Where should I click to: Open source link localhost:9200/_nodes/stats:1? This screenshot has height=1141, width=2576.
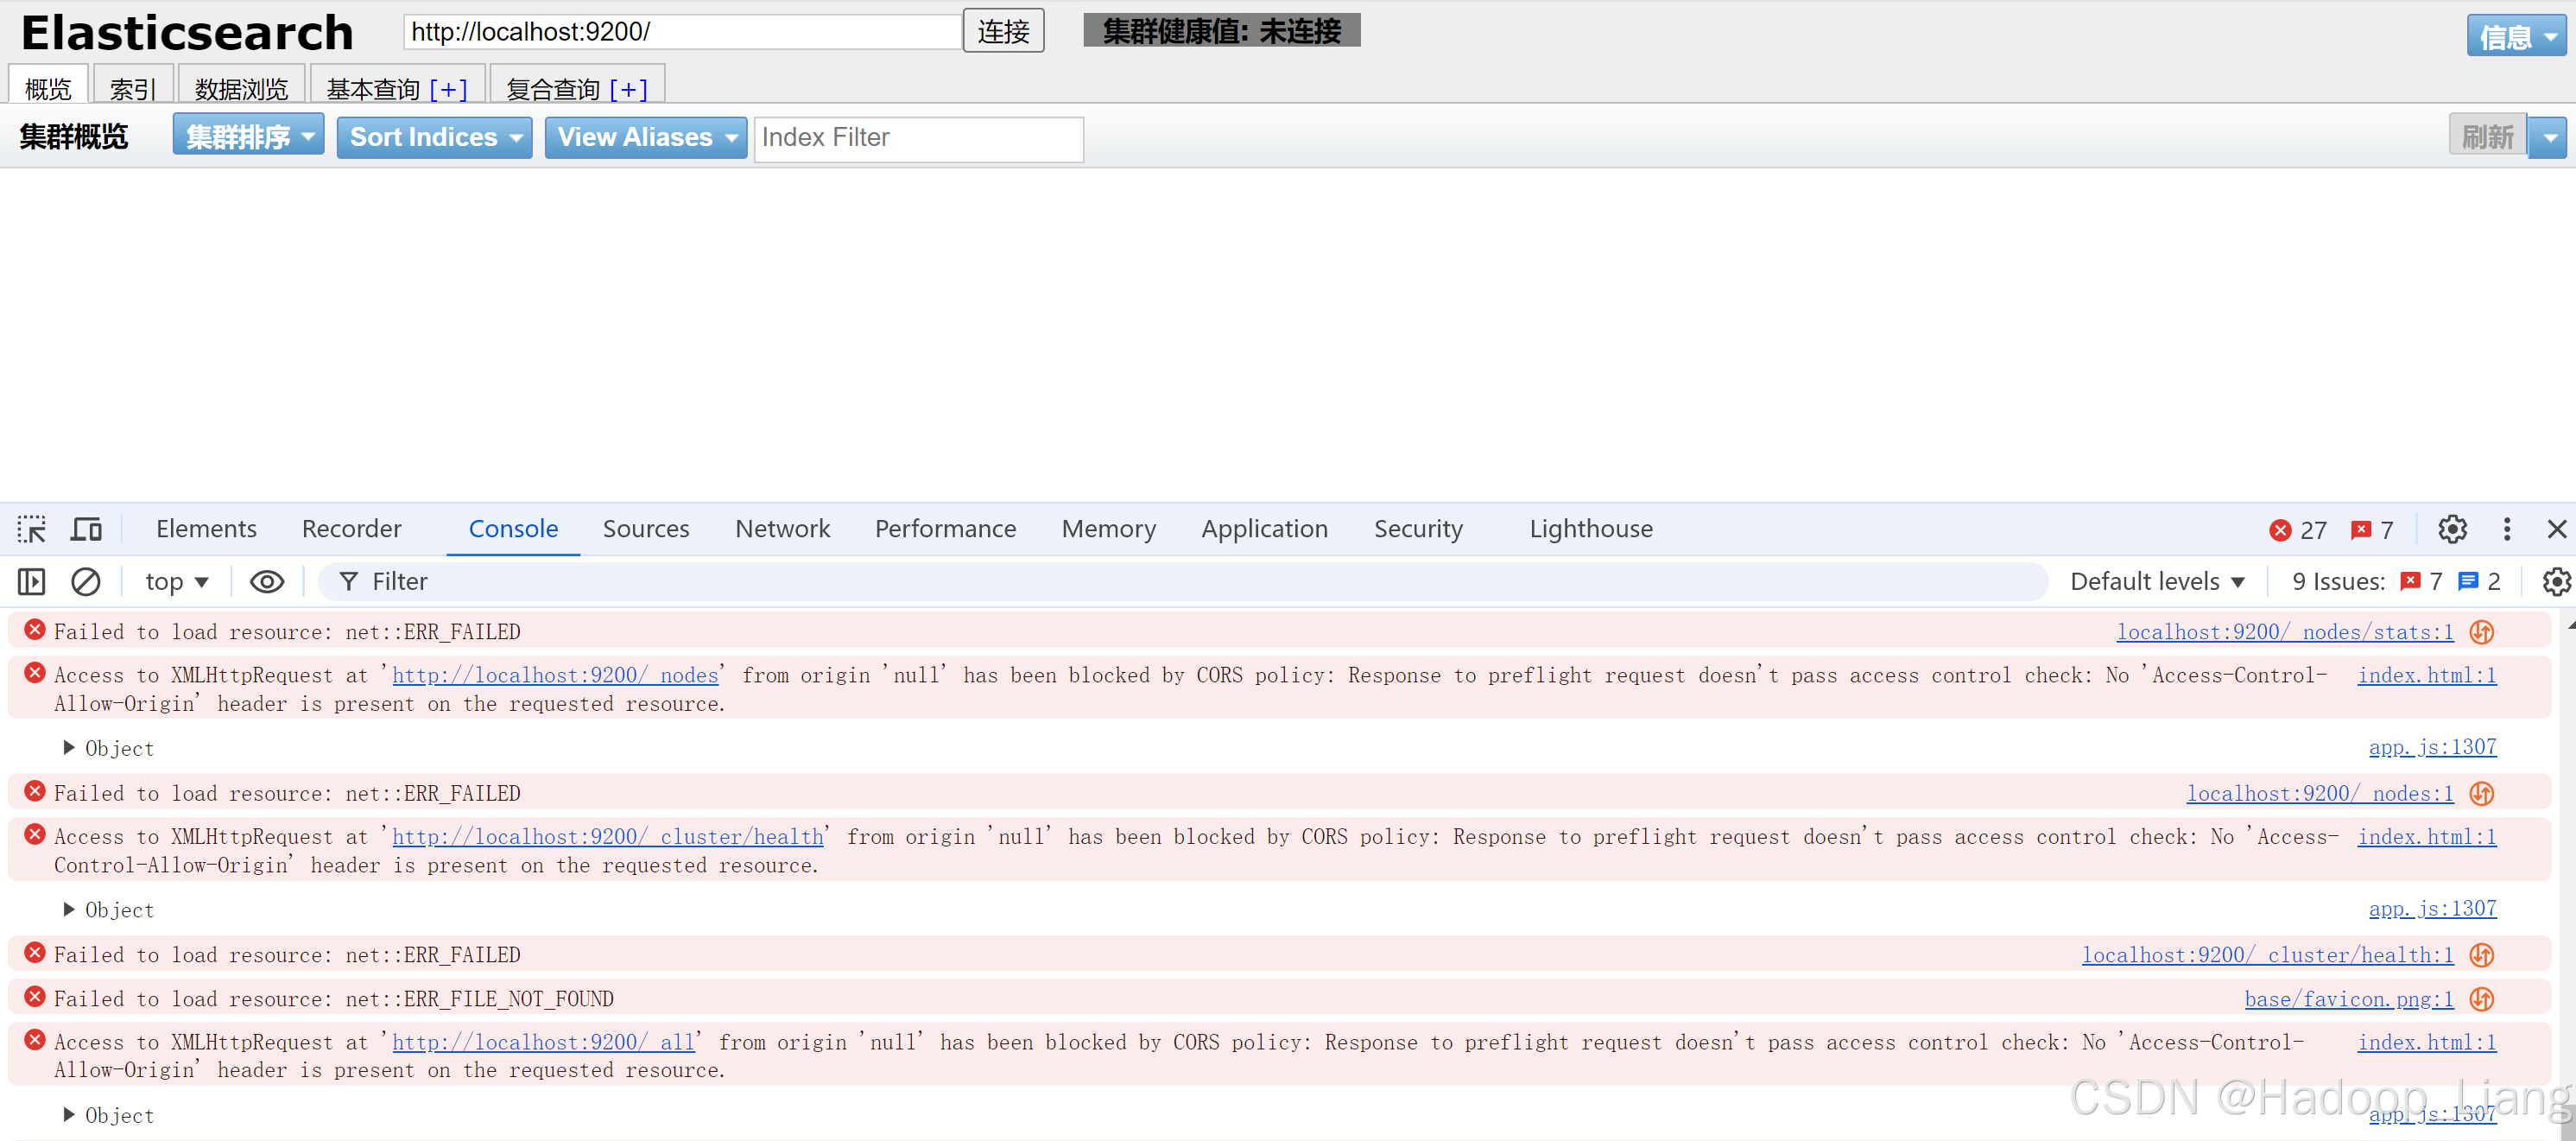click(x=2285, y=632)
